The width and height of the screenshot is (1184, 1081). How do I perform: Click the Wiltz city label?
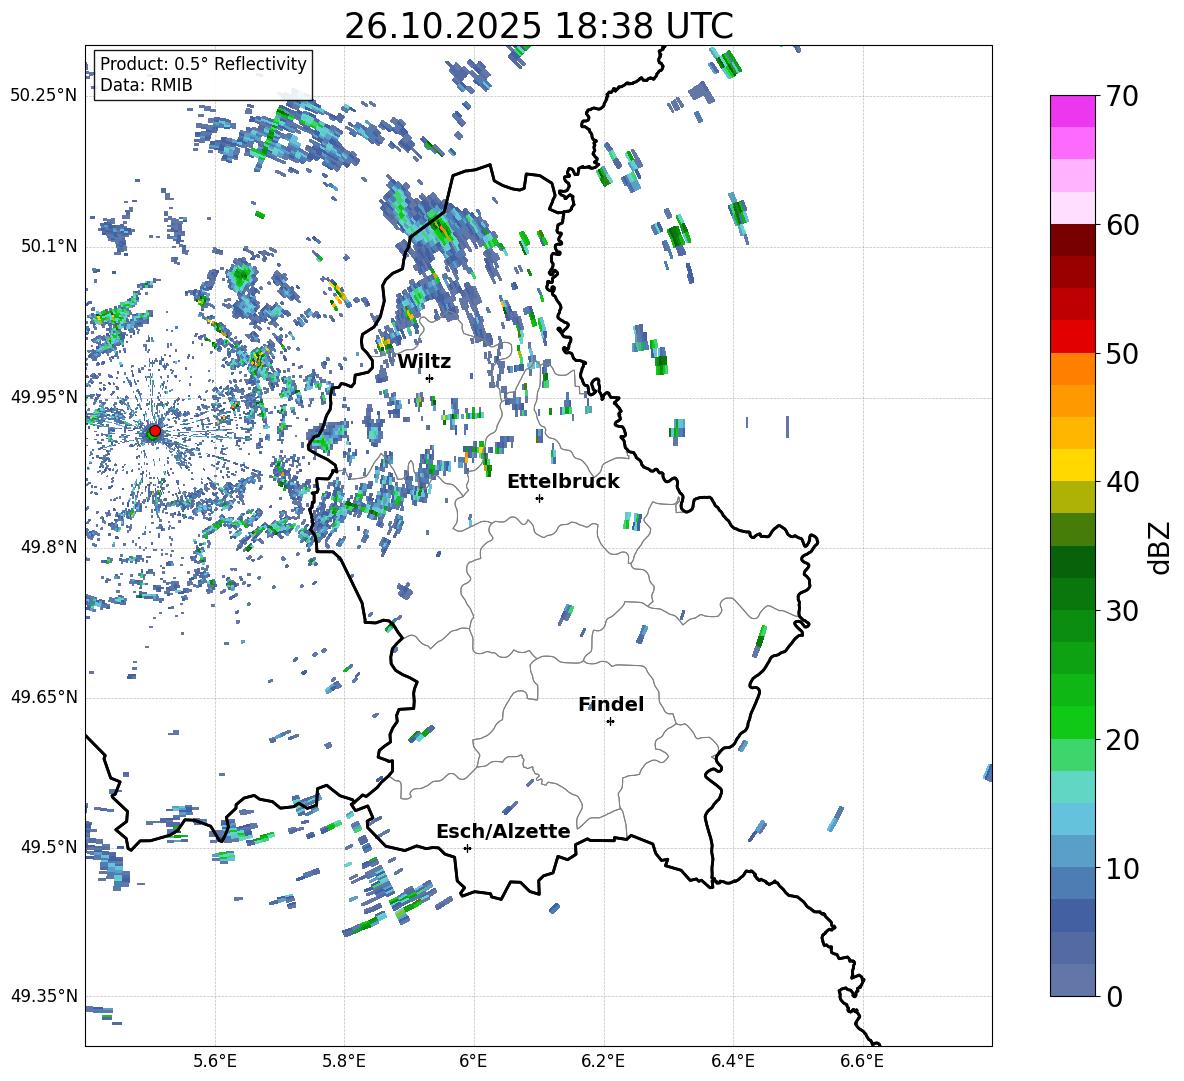coord(424,362)
